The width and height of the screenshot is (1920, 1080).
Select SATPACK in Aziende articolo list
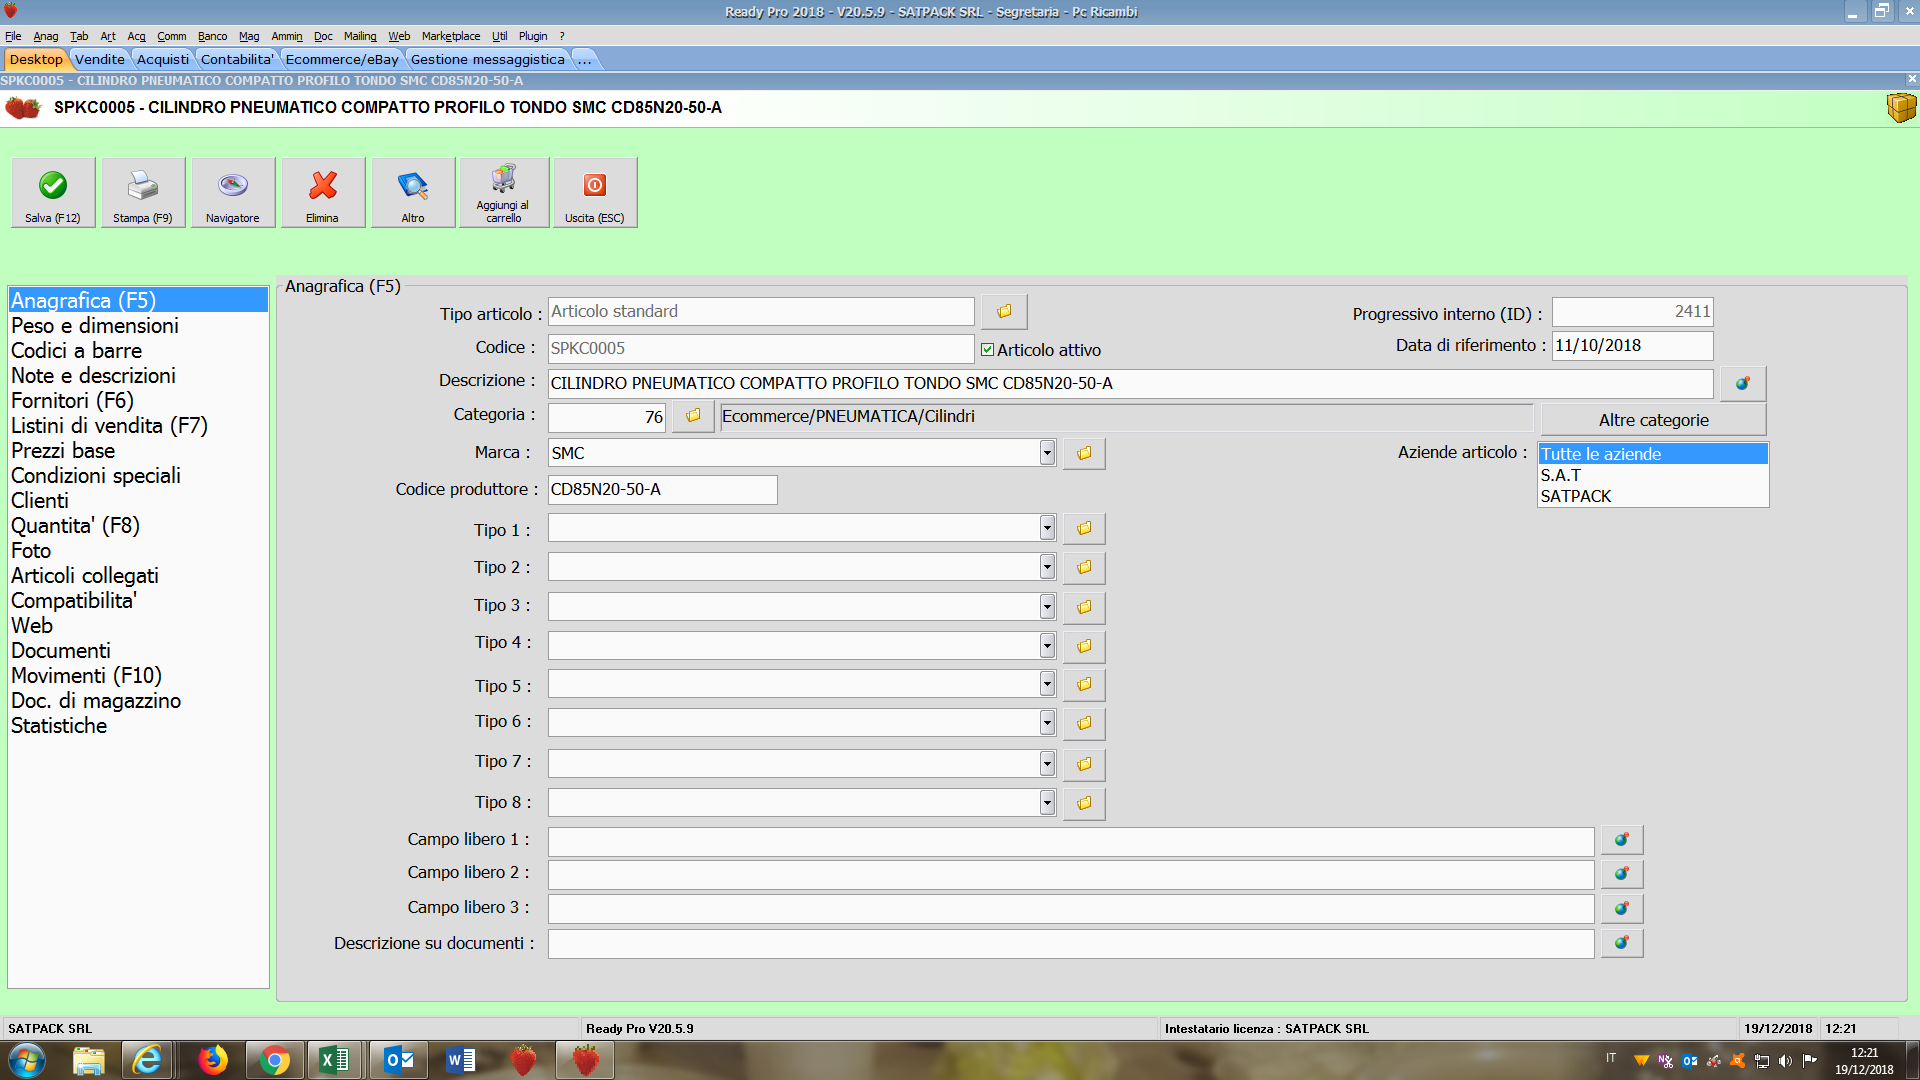[x=1576, y=496]
